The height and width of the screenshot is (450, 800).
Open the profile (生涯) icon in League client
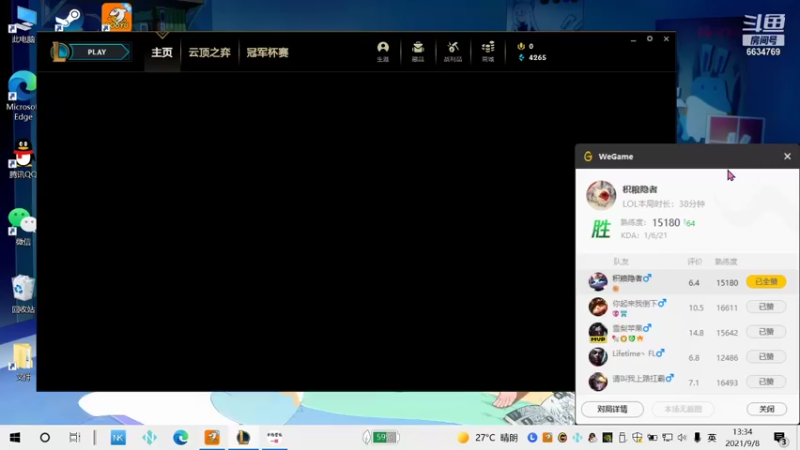pos(383,52)
